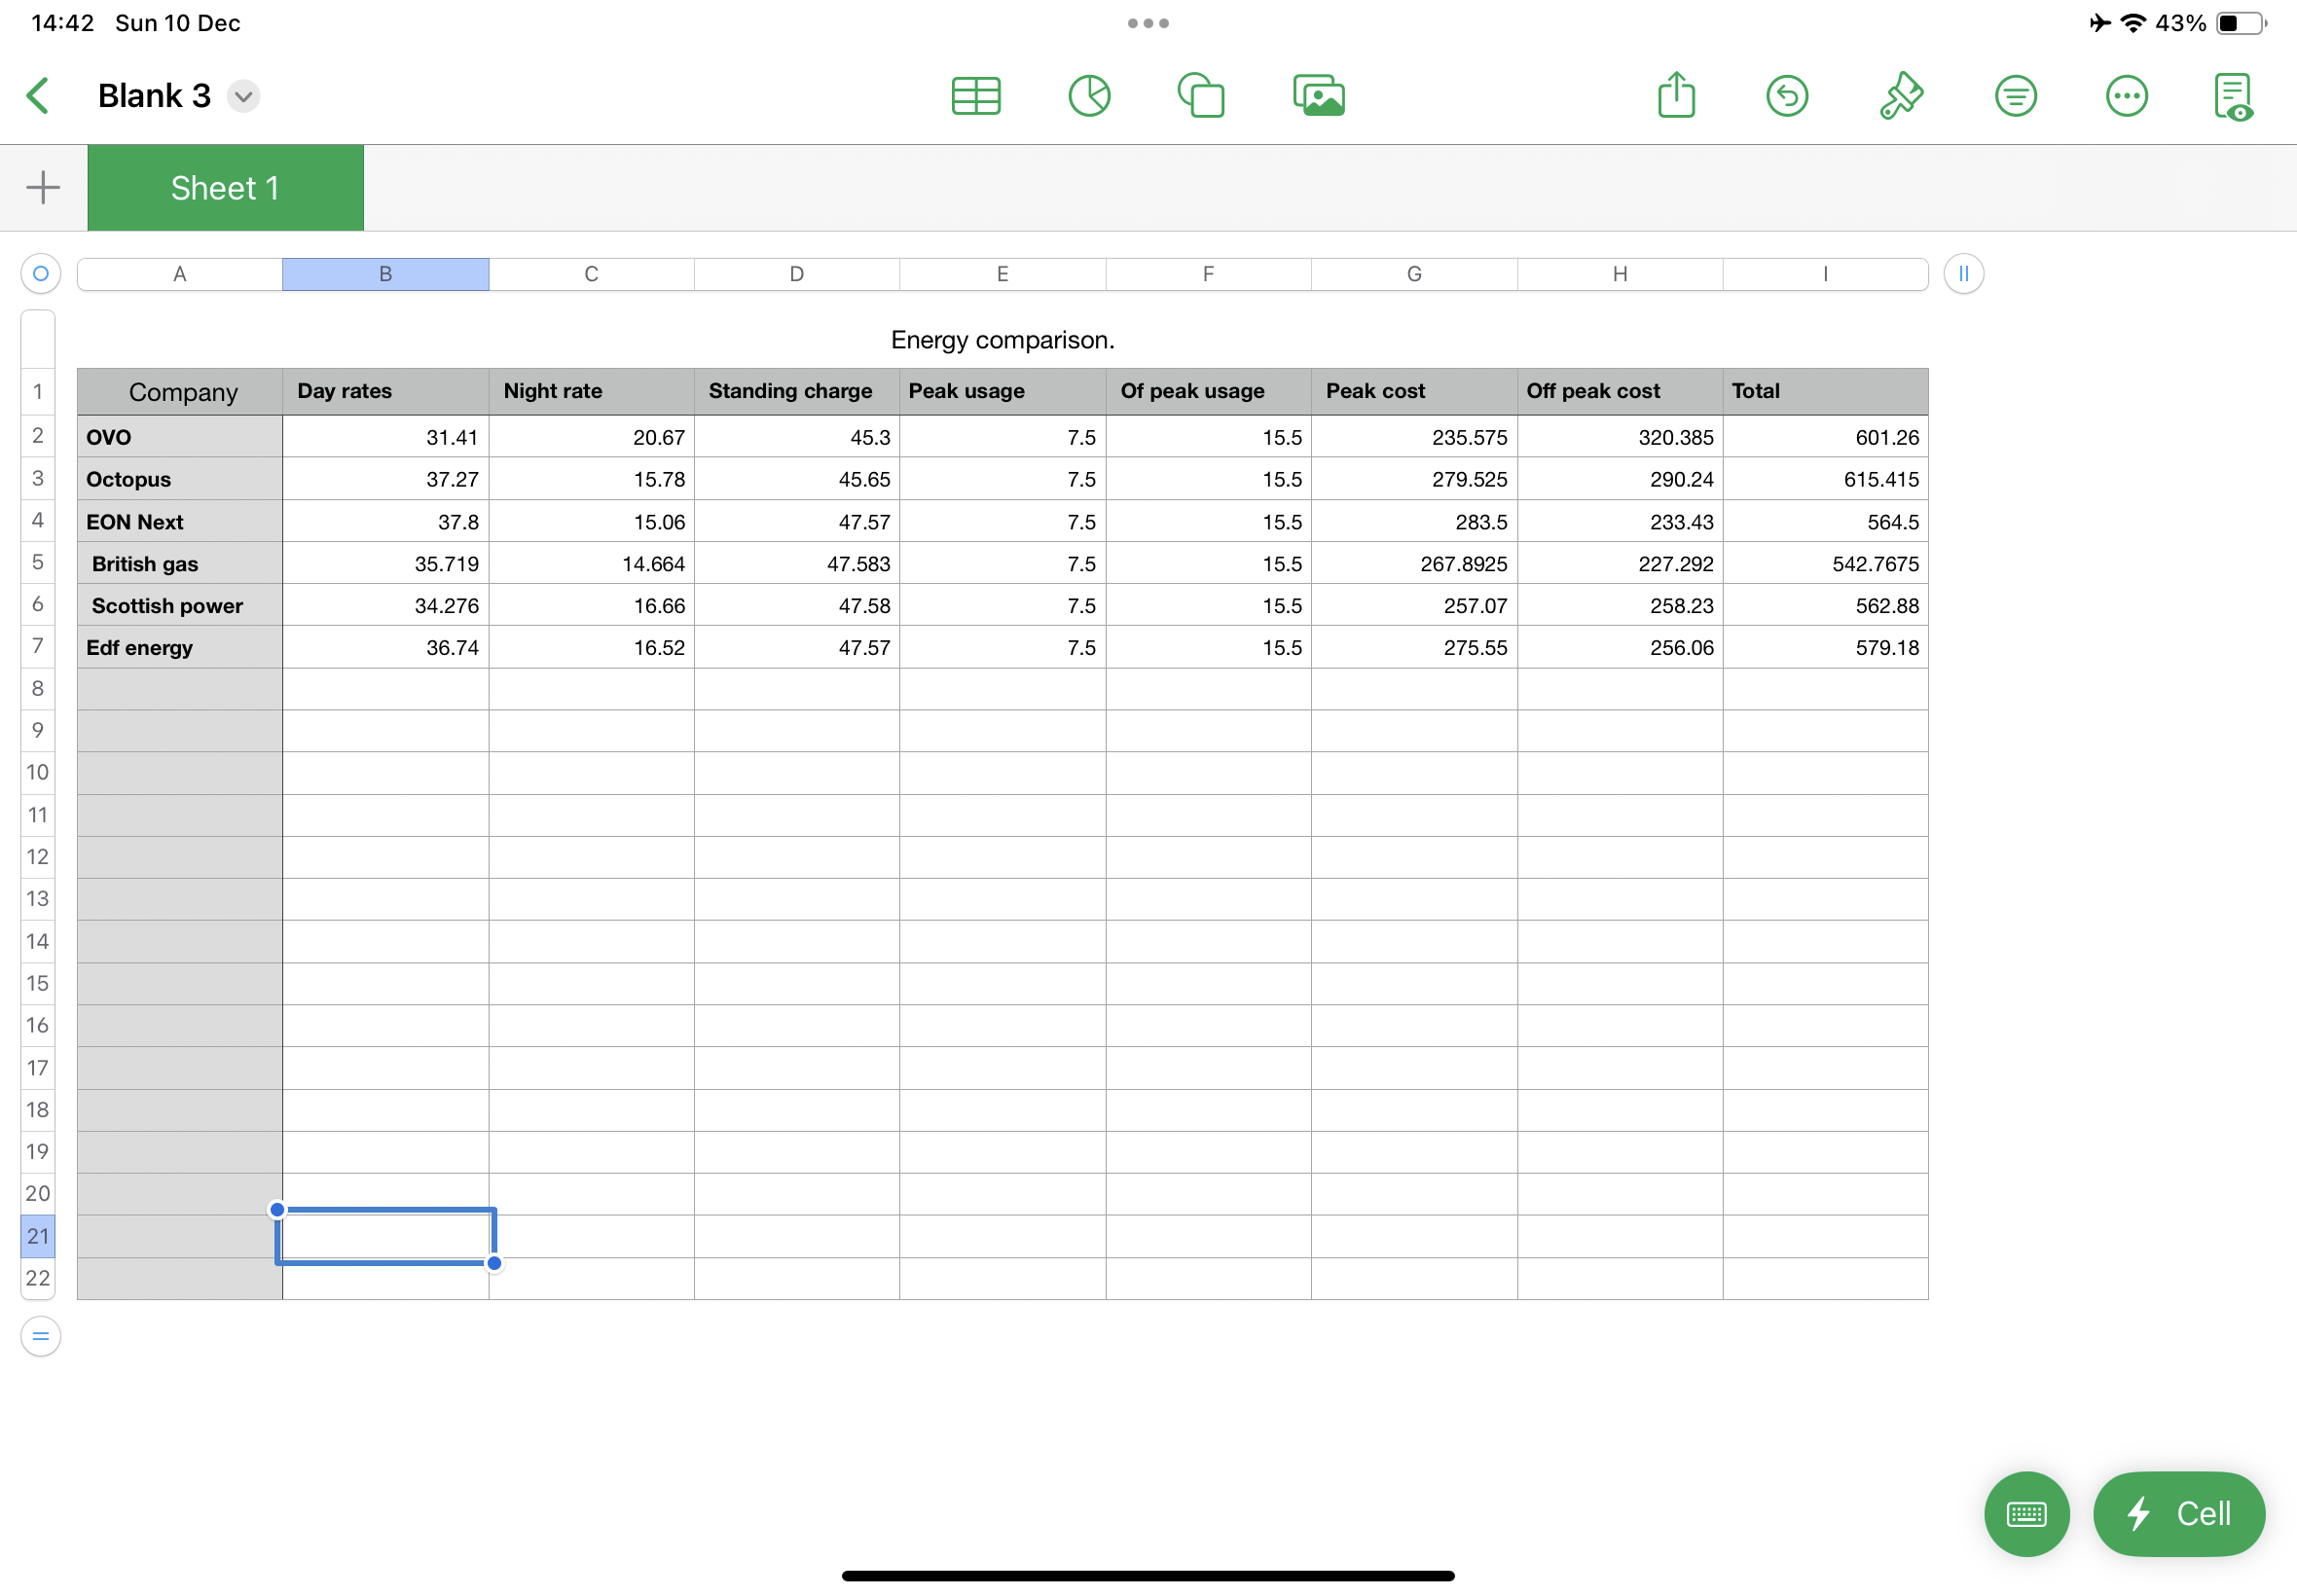Select the Energy comparison table title
This screenshot has width=2297, height=1596.
(x=1002, y=340)
